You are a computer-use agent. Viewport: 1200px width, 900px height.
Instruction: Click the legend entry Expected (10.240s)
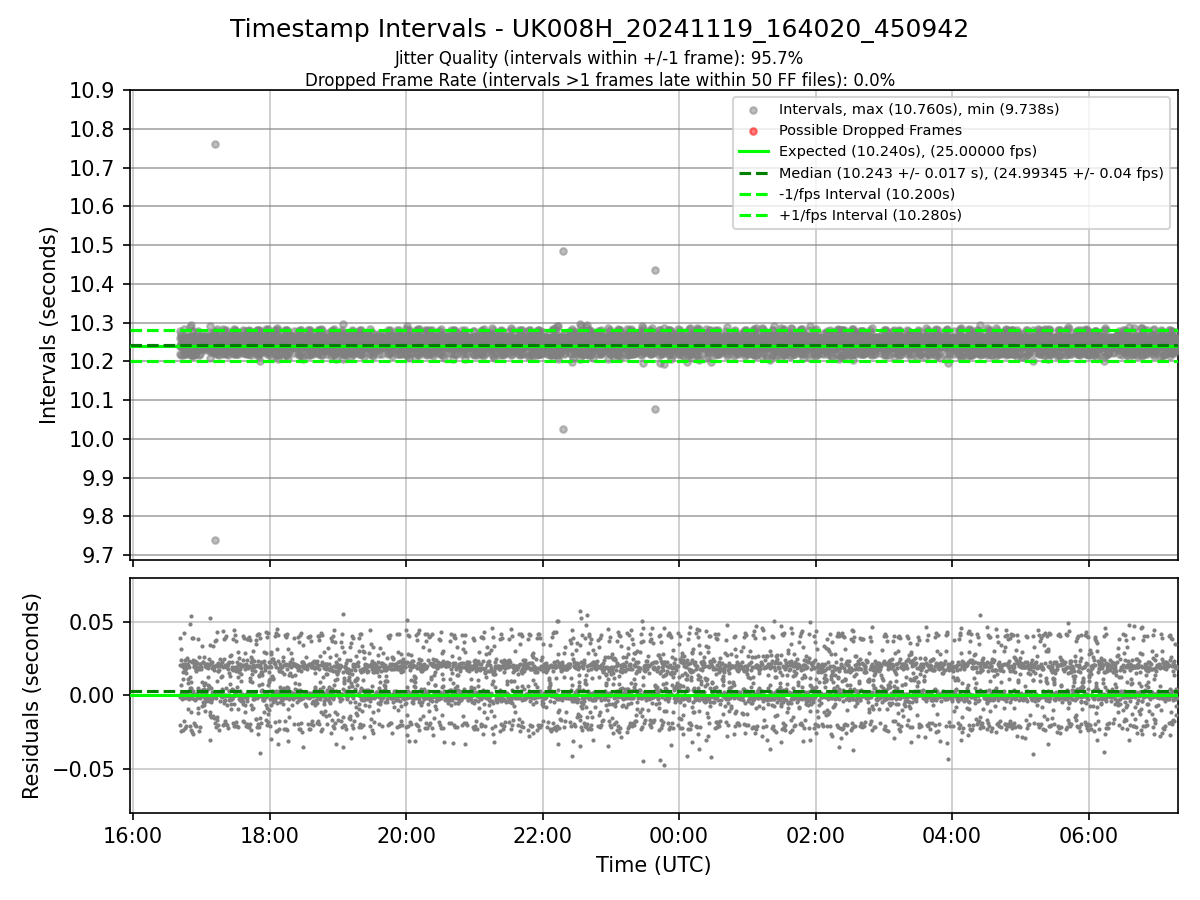click(907, 151)
